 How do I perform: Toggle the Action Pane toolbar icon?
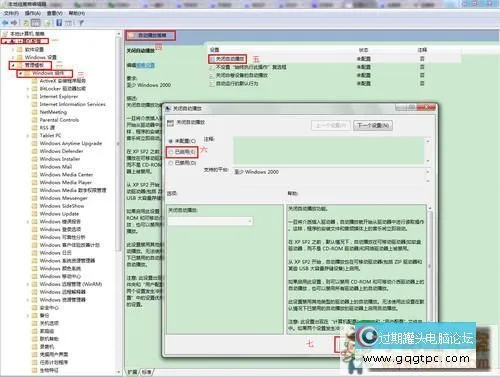[68, 23]
